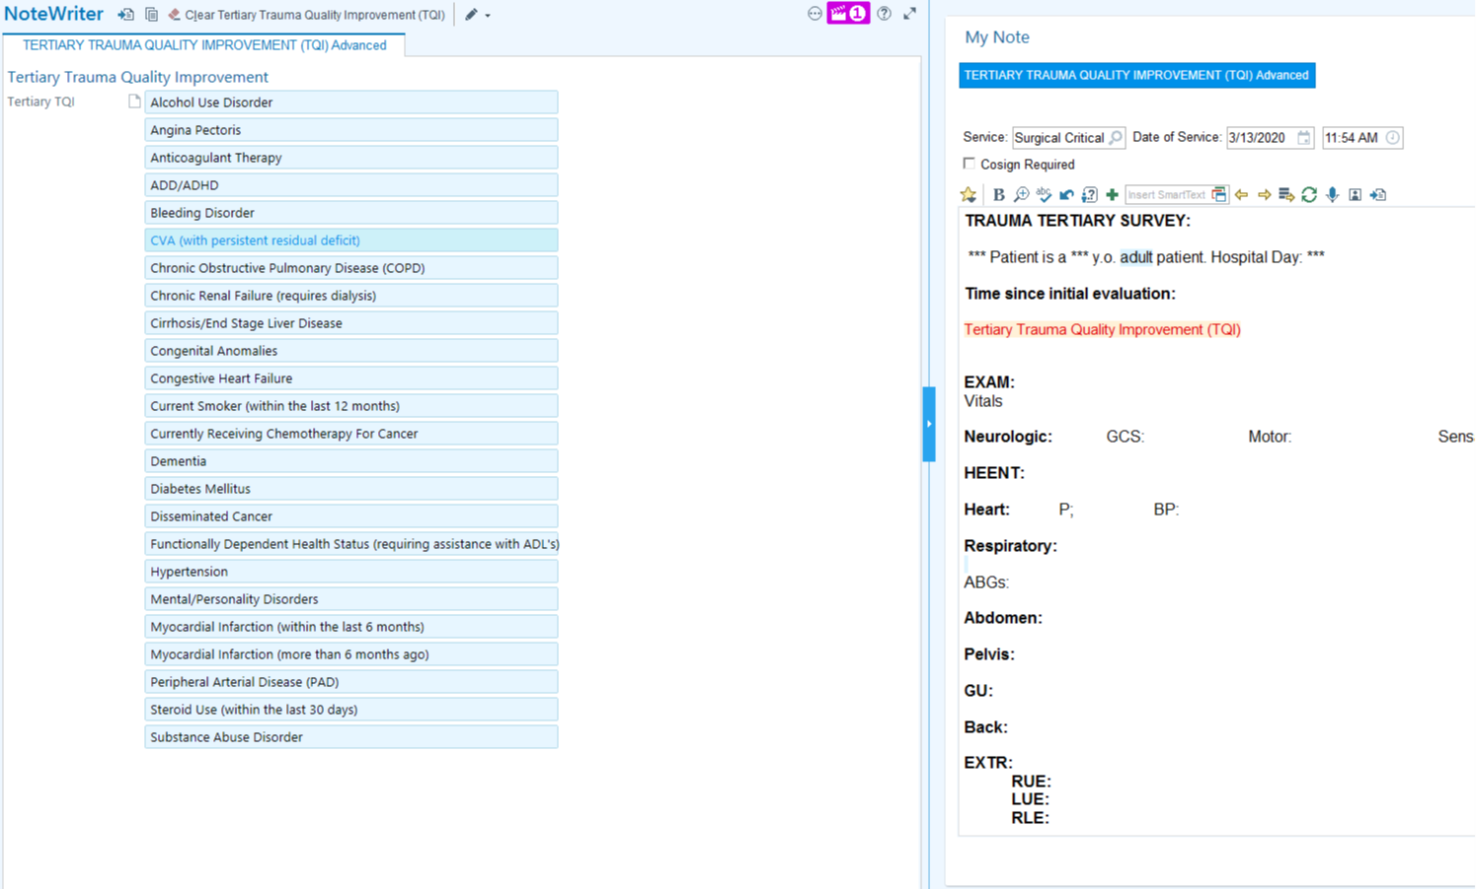
Task: Click Clear Tertiary Trauma Quality Improvement button
Action: coord(306,15)
